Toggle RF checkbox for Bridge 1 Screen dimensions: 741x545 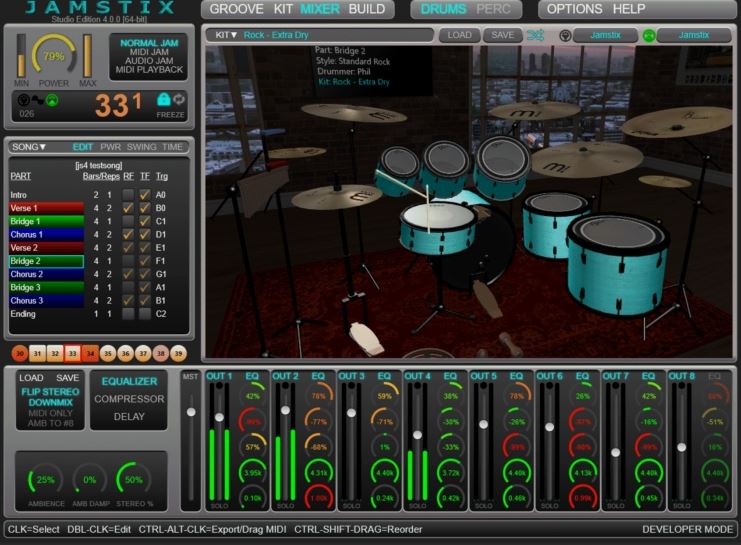128,221
